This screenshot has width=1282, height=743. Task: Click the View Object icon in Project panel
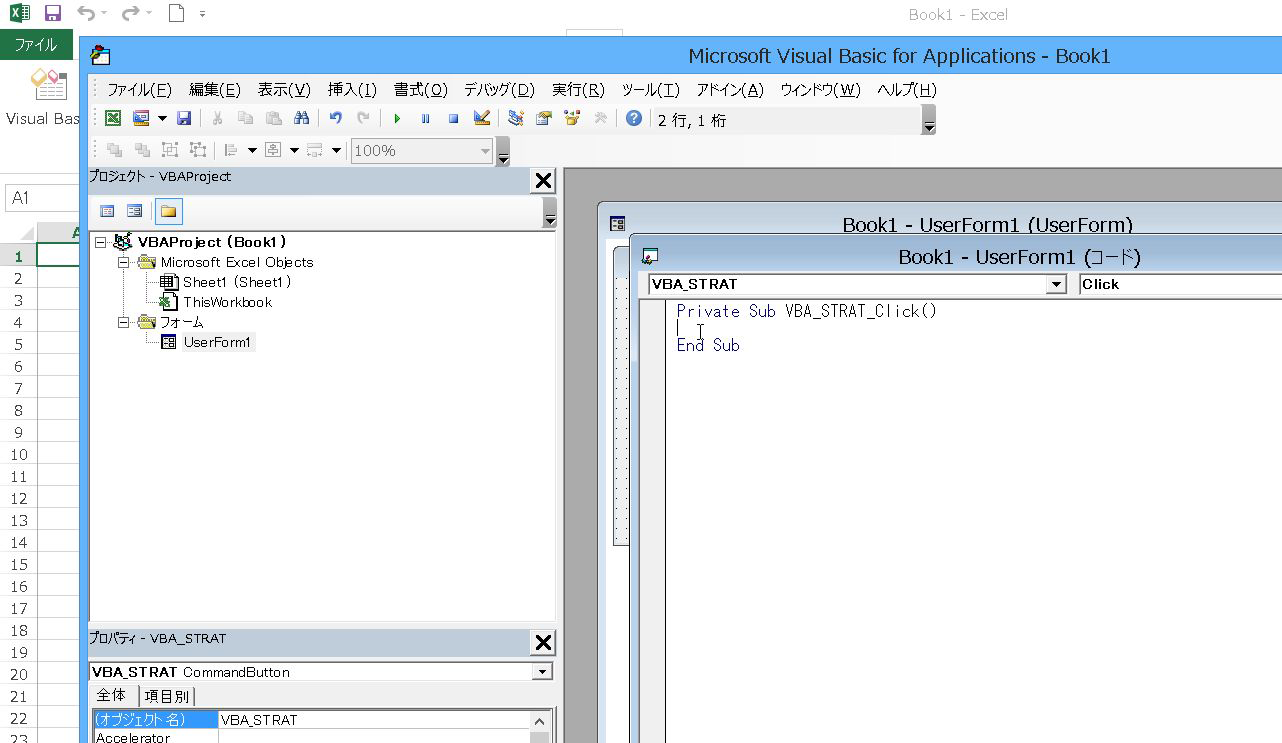(x=135, y=211)
